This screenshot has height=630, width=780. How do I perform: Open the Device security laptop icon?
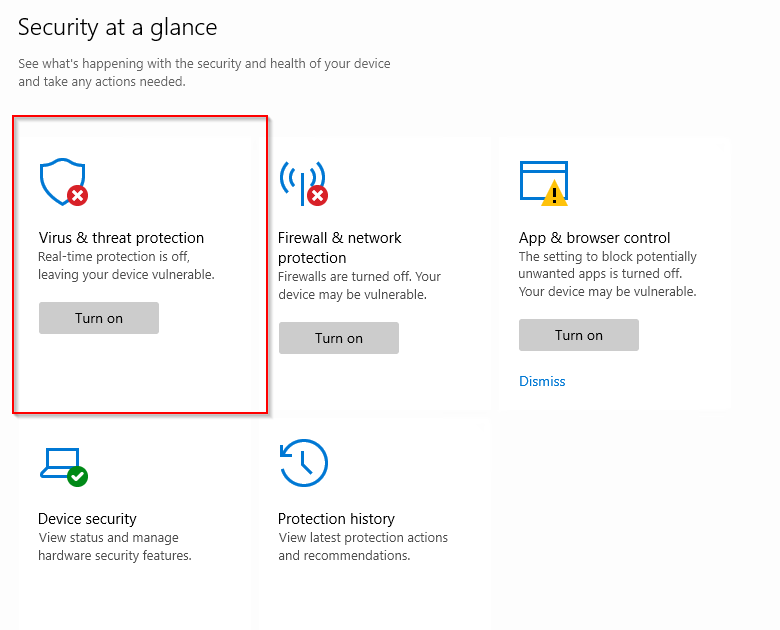pyautogui.click(x=64, y=467)
